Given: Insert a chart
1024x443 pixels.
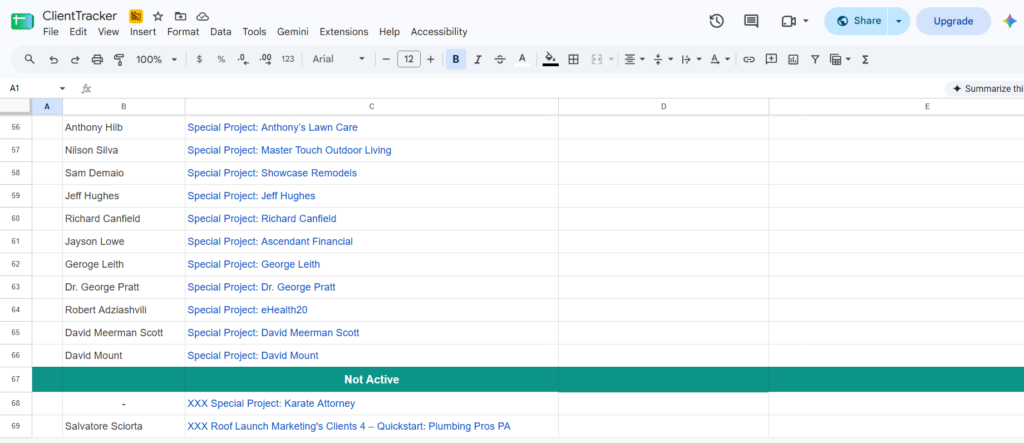Looking at the screenshot, I should tap(793, 59).
